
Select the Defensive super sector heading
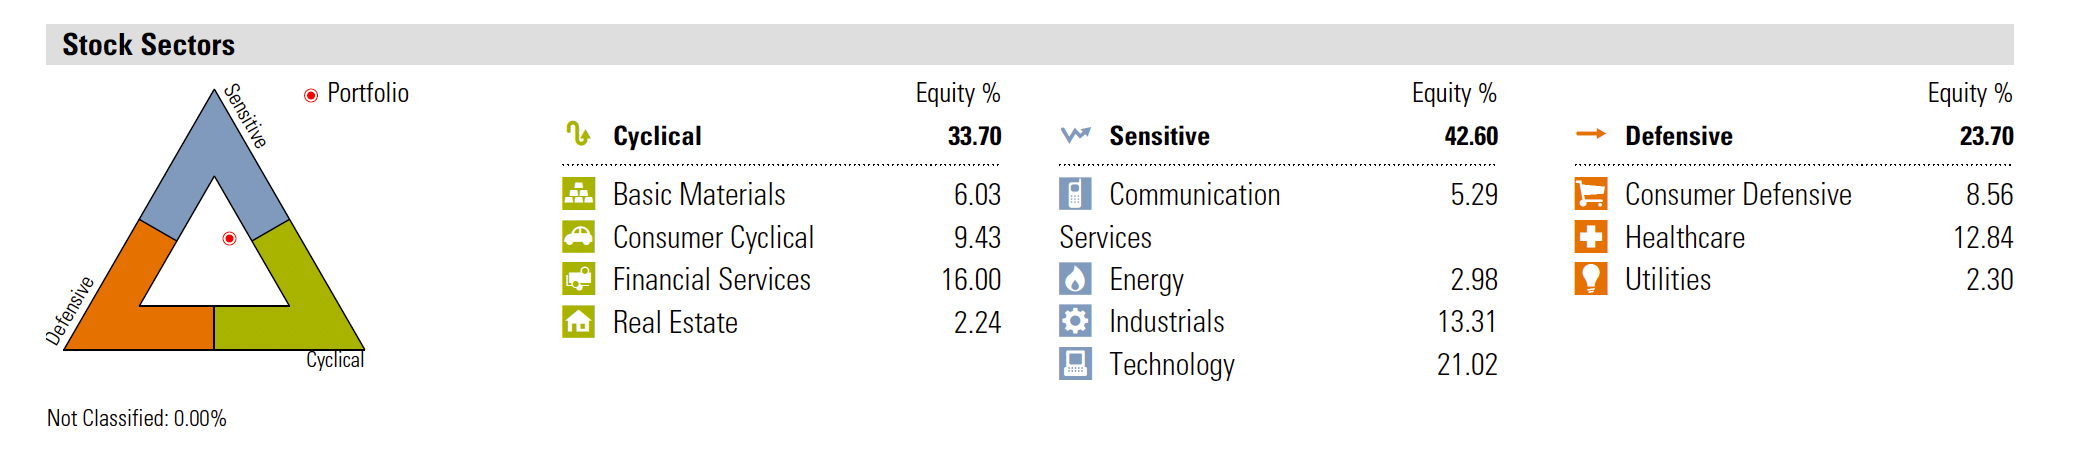[x=1678, y=136]
